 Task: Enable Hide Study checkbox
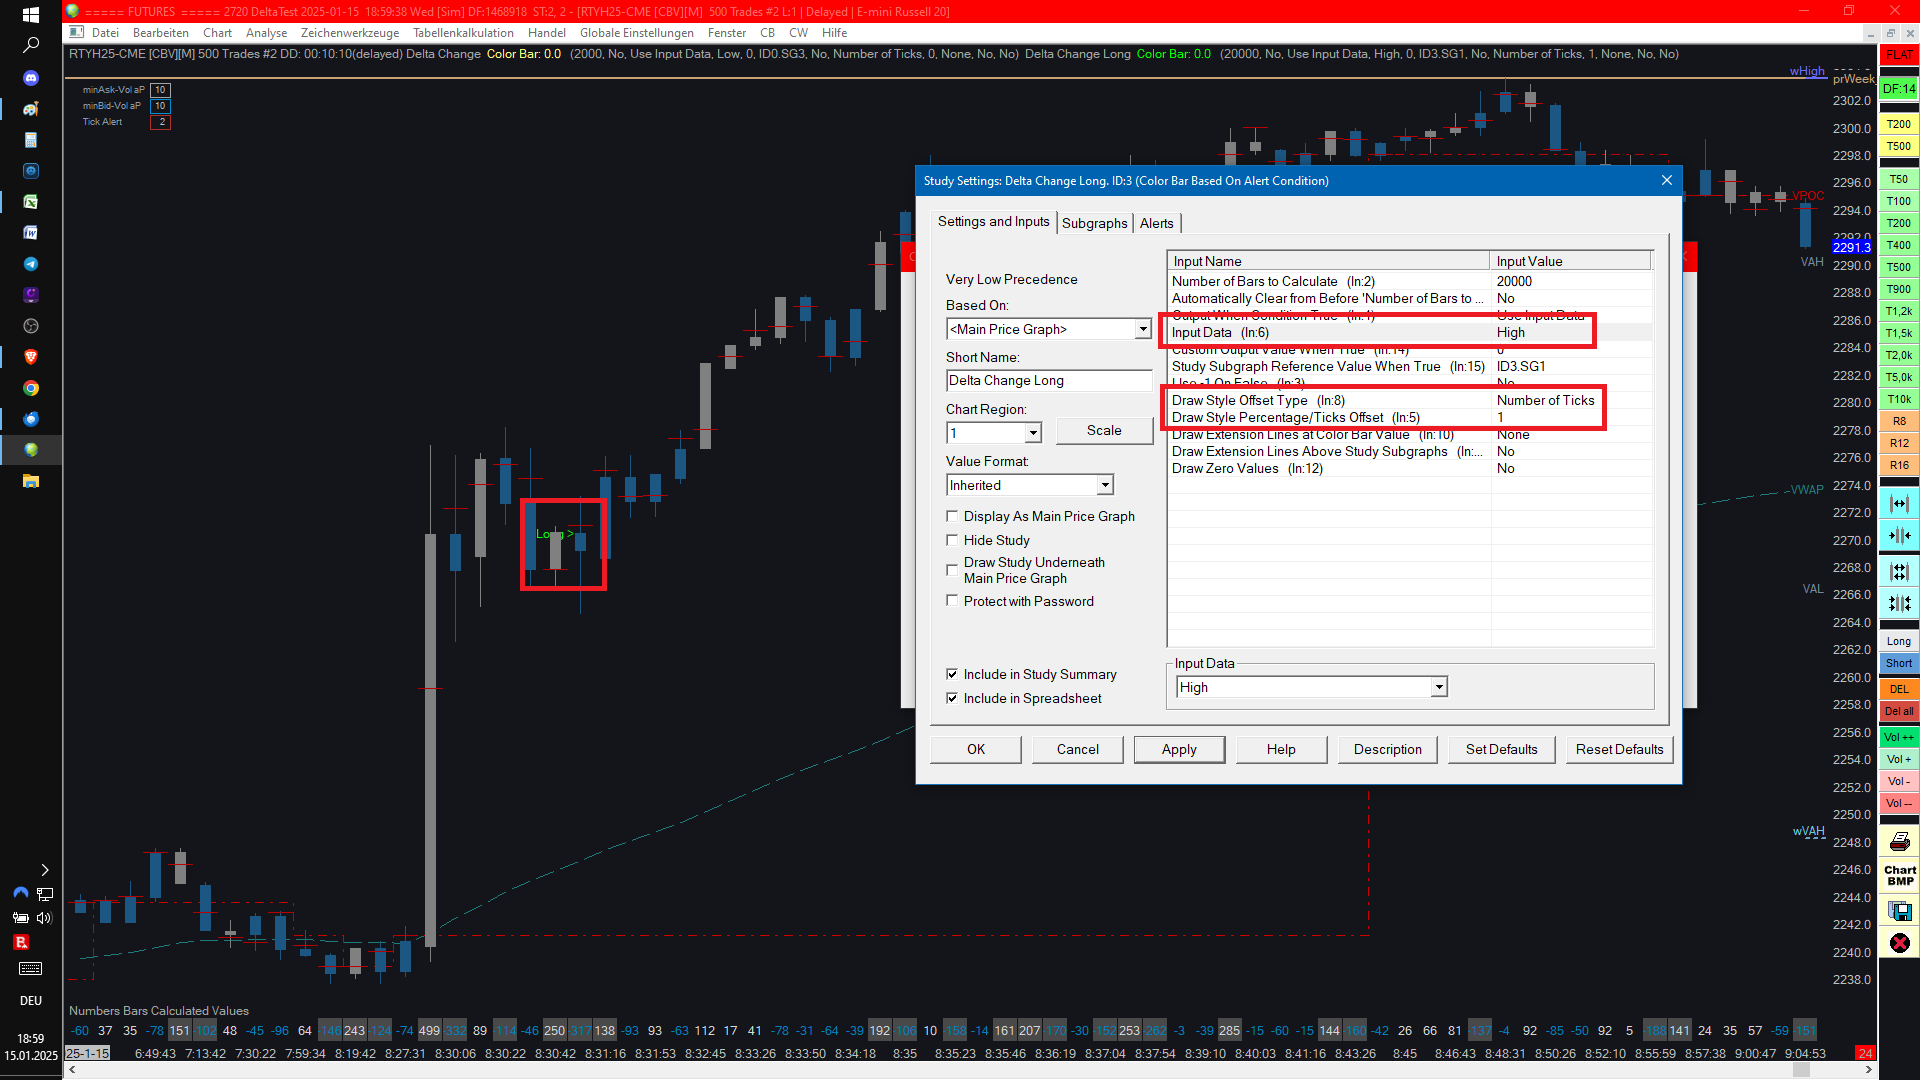point(952,540)
